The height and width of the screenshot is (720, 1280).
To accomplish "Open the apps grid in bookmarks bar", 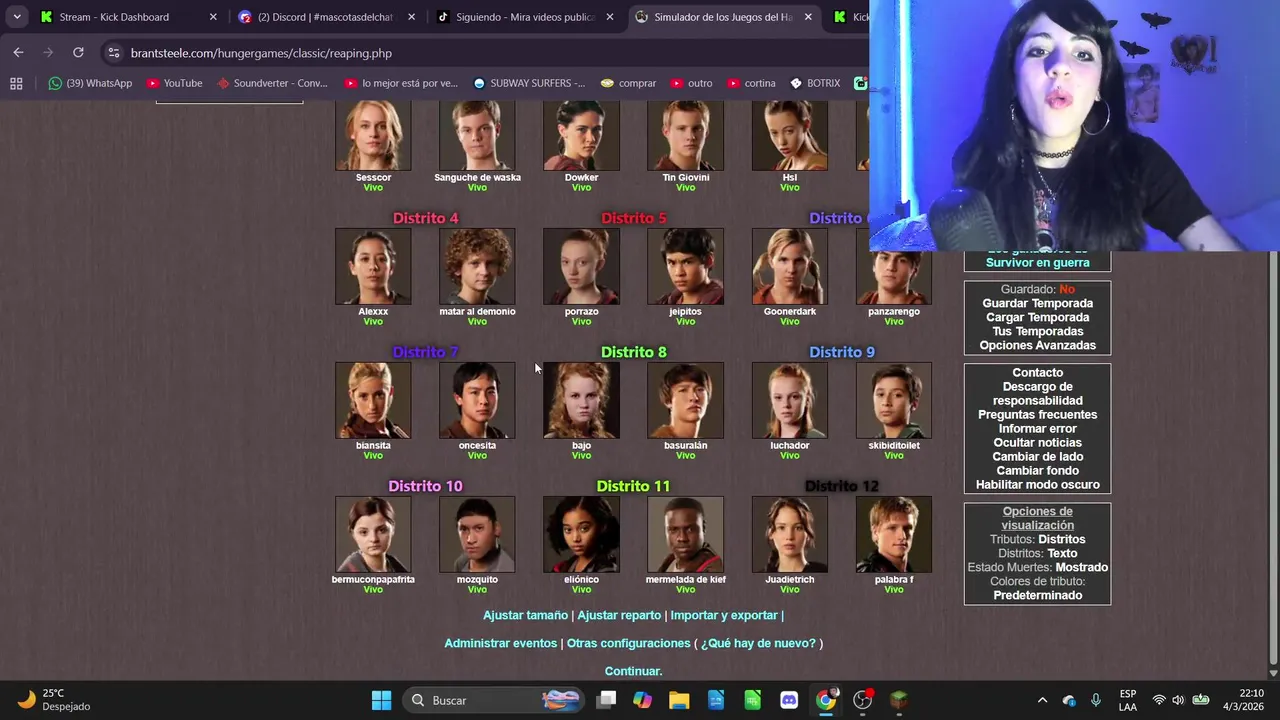I will click(x=16, y=83).
